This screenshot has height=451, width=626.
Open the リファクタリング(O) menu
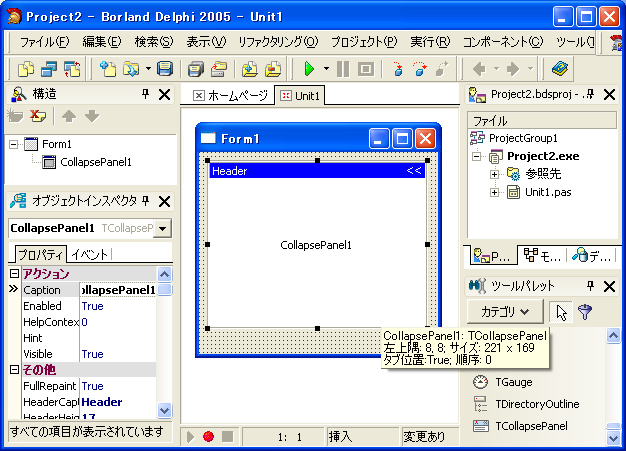point(278,42)
